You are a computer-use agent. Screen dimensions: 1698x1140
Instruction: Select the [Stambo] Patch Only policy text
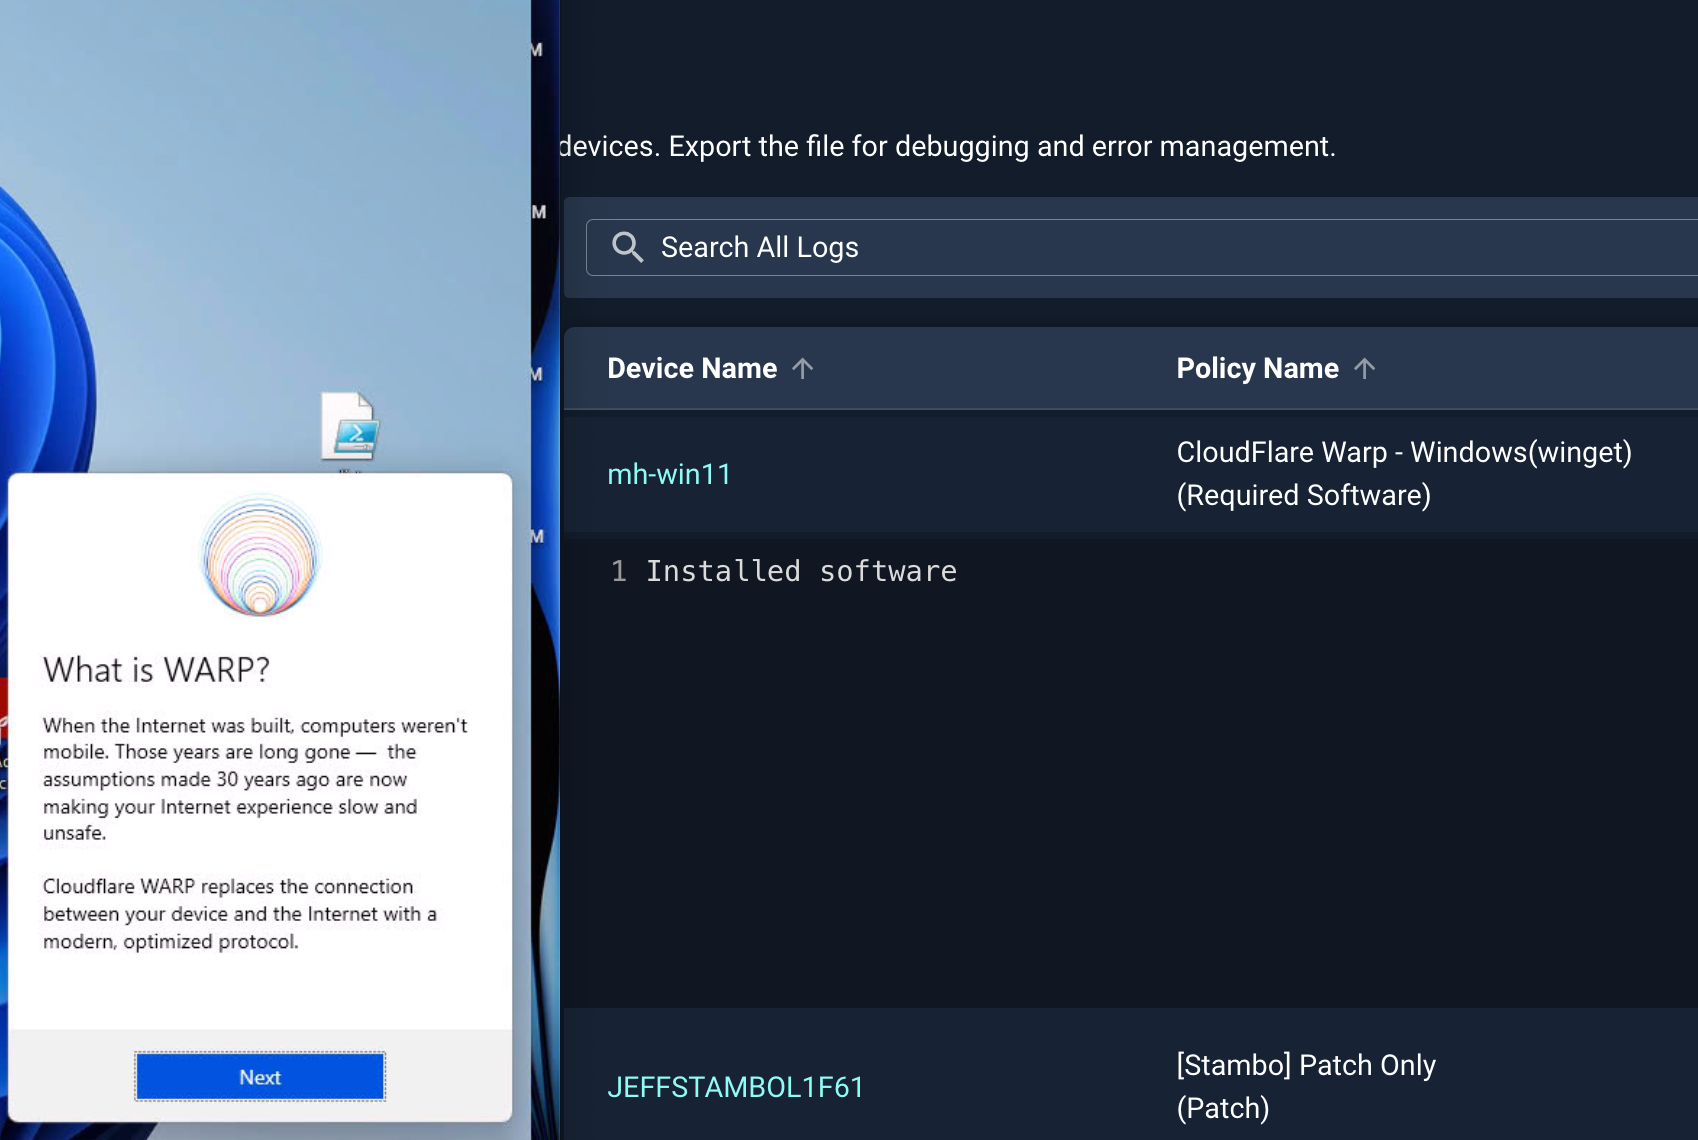click(1306, 1086)
